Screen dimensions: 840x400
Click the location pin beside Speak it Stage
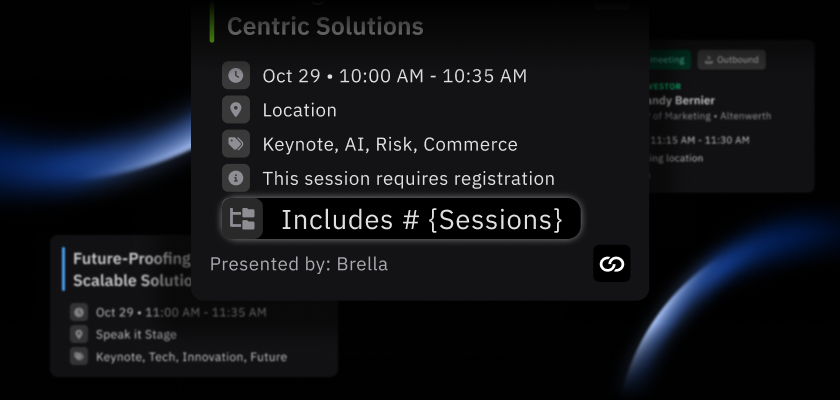pos(78,334)
